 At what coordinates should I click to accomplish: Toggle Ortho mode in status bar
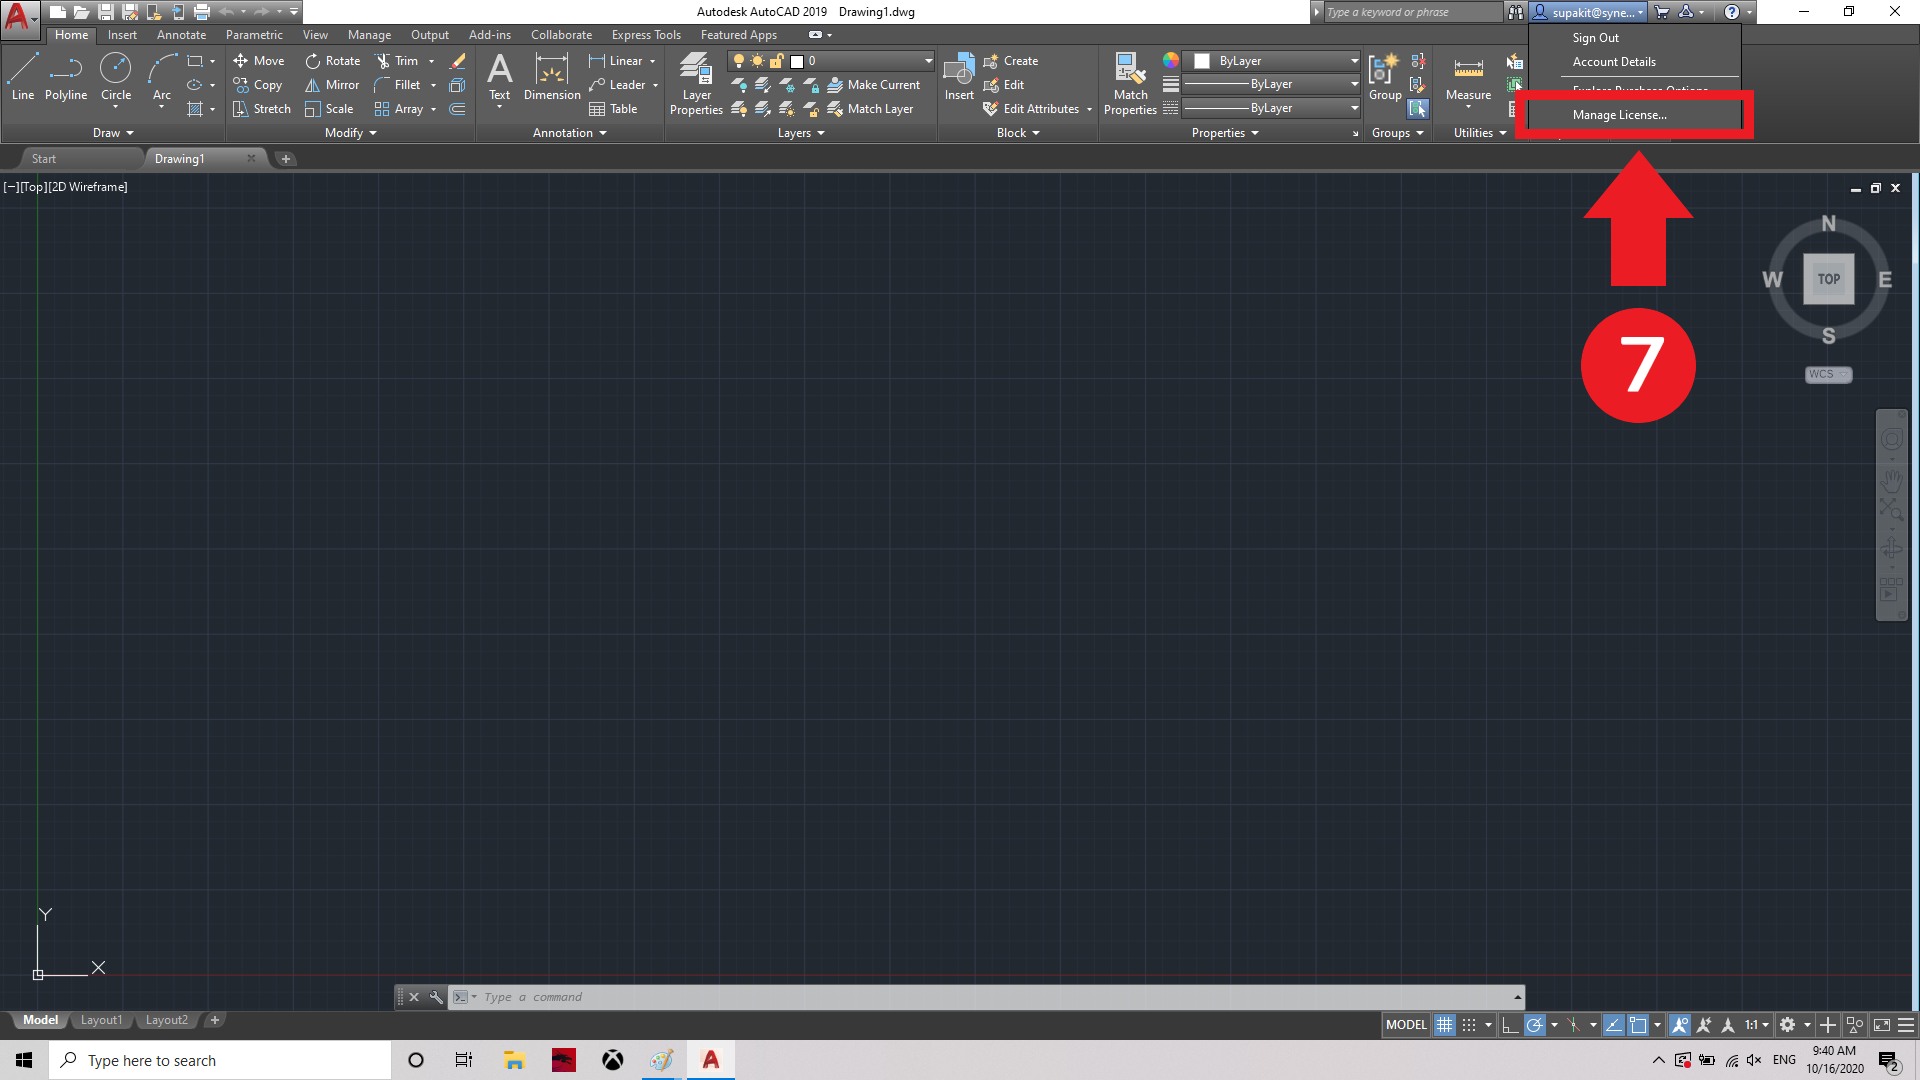(1510, 1025)
